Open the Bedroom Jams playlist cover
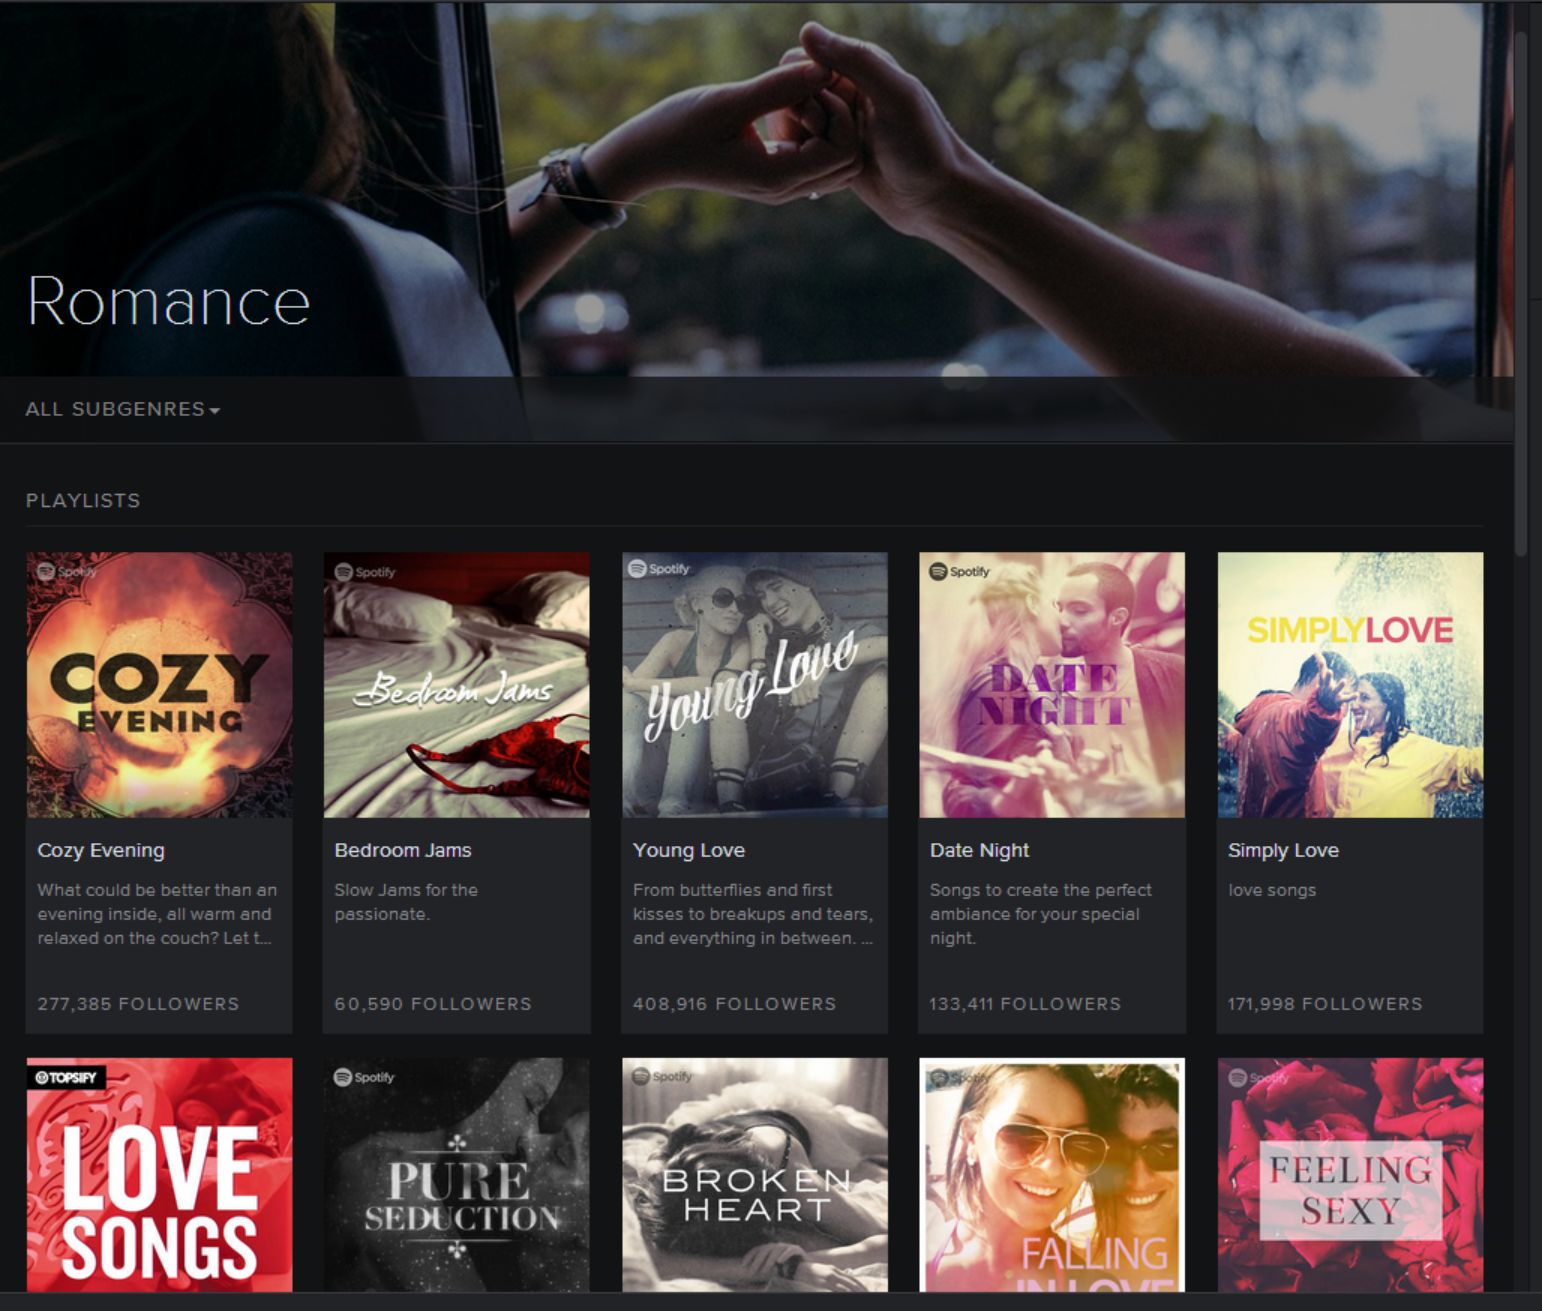Image resolution: width=1542 pixels, height=1311 pixels. (x=456, y=685)
